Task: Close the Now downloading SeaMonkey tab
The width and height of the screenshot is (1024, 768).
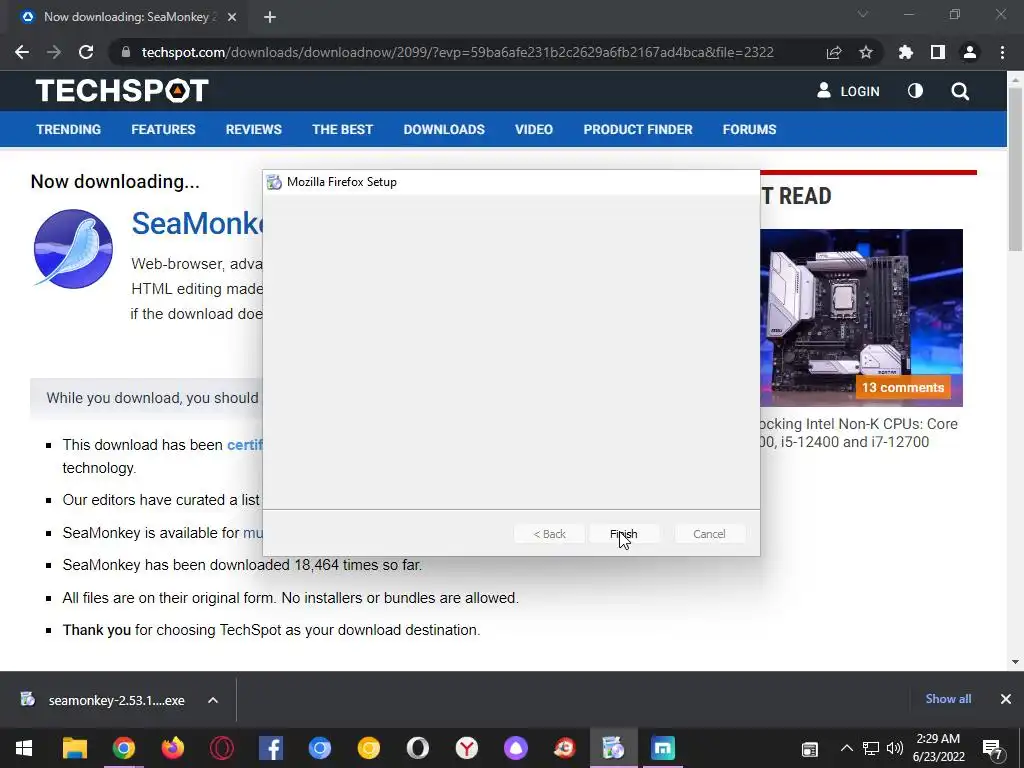Action: (232, 17)
